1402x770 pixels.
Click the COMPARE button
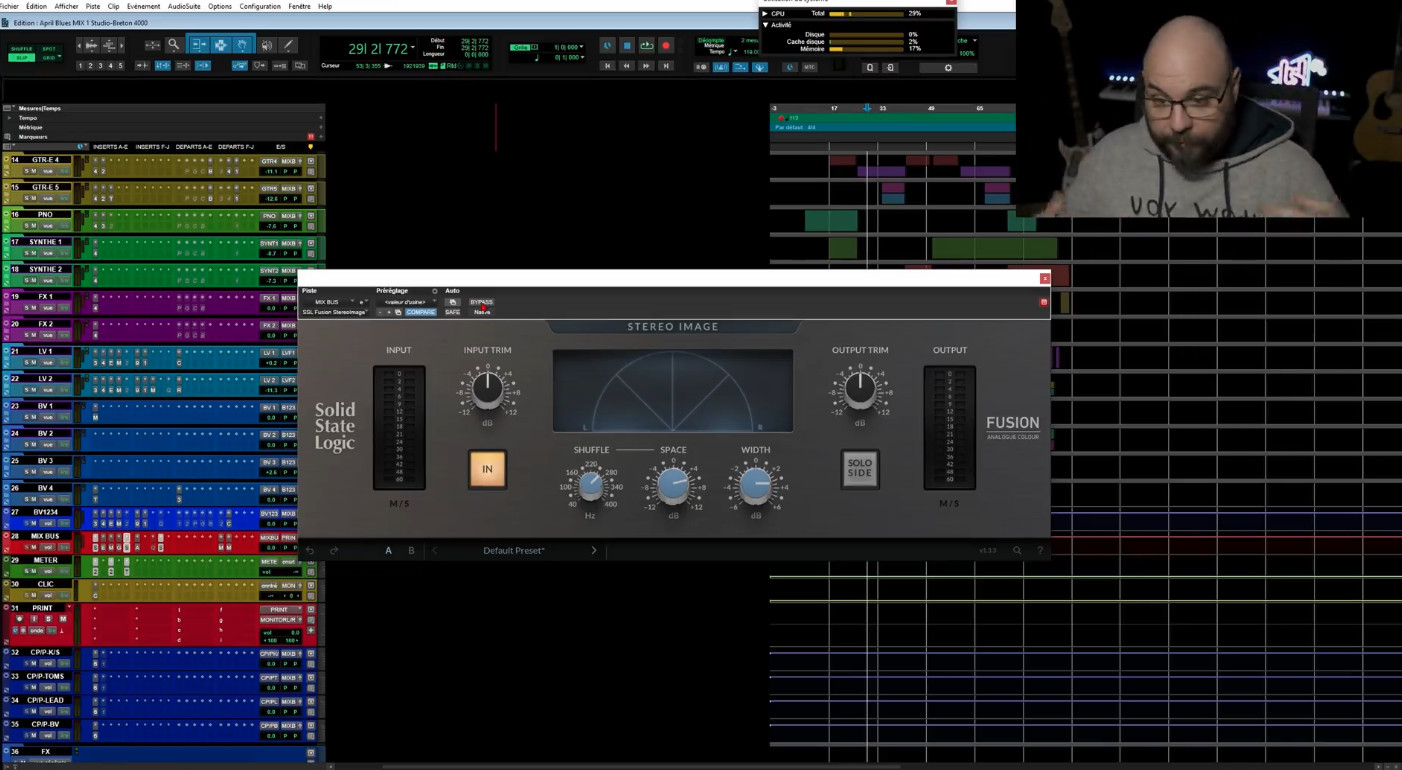click(x=421, y=312)
